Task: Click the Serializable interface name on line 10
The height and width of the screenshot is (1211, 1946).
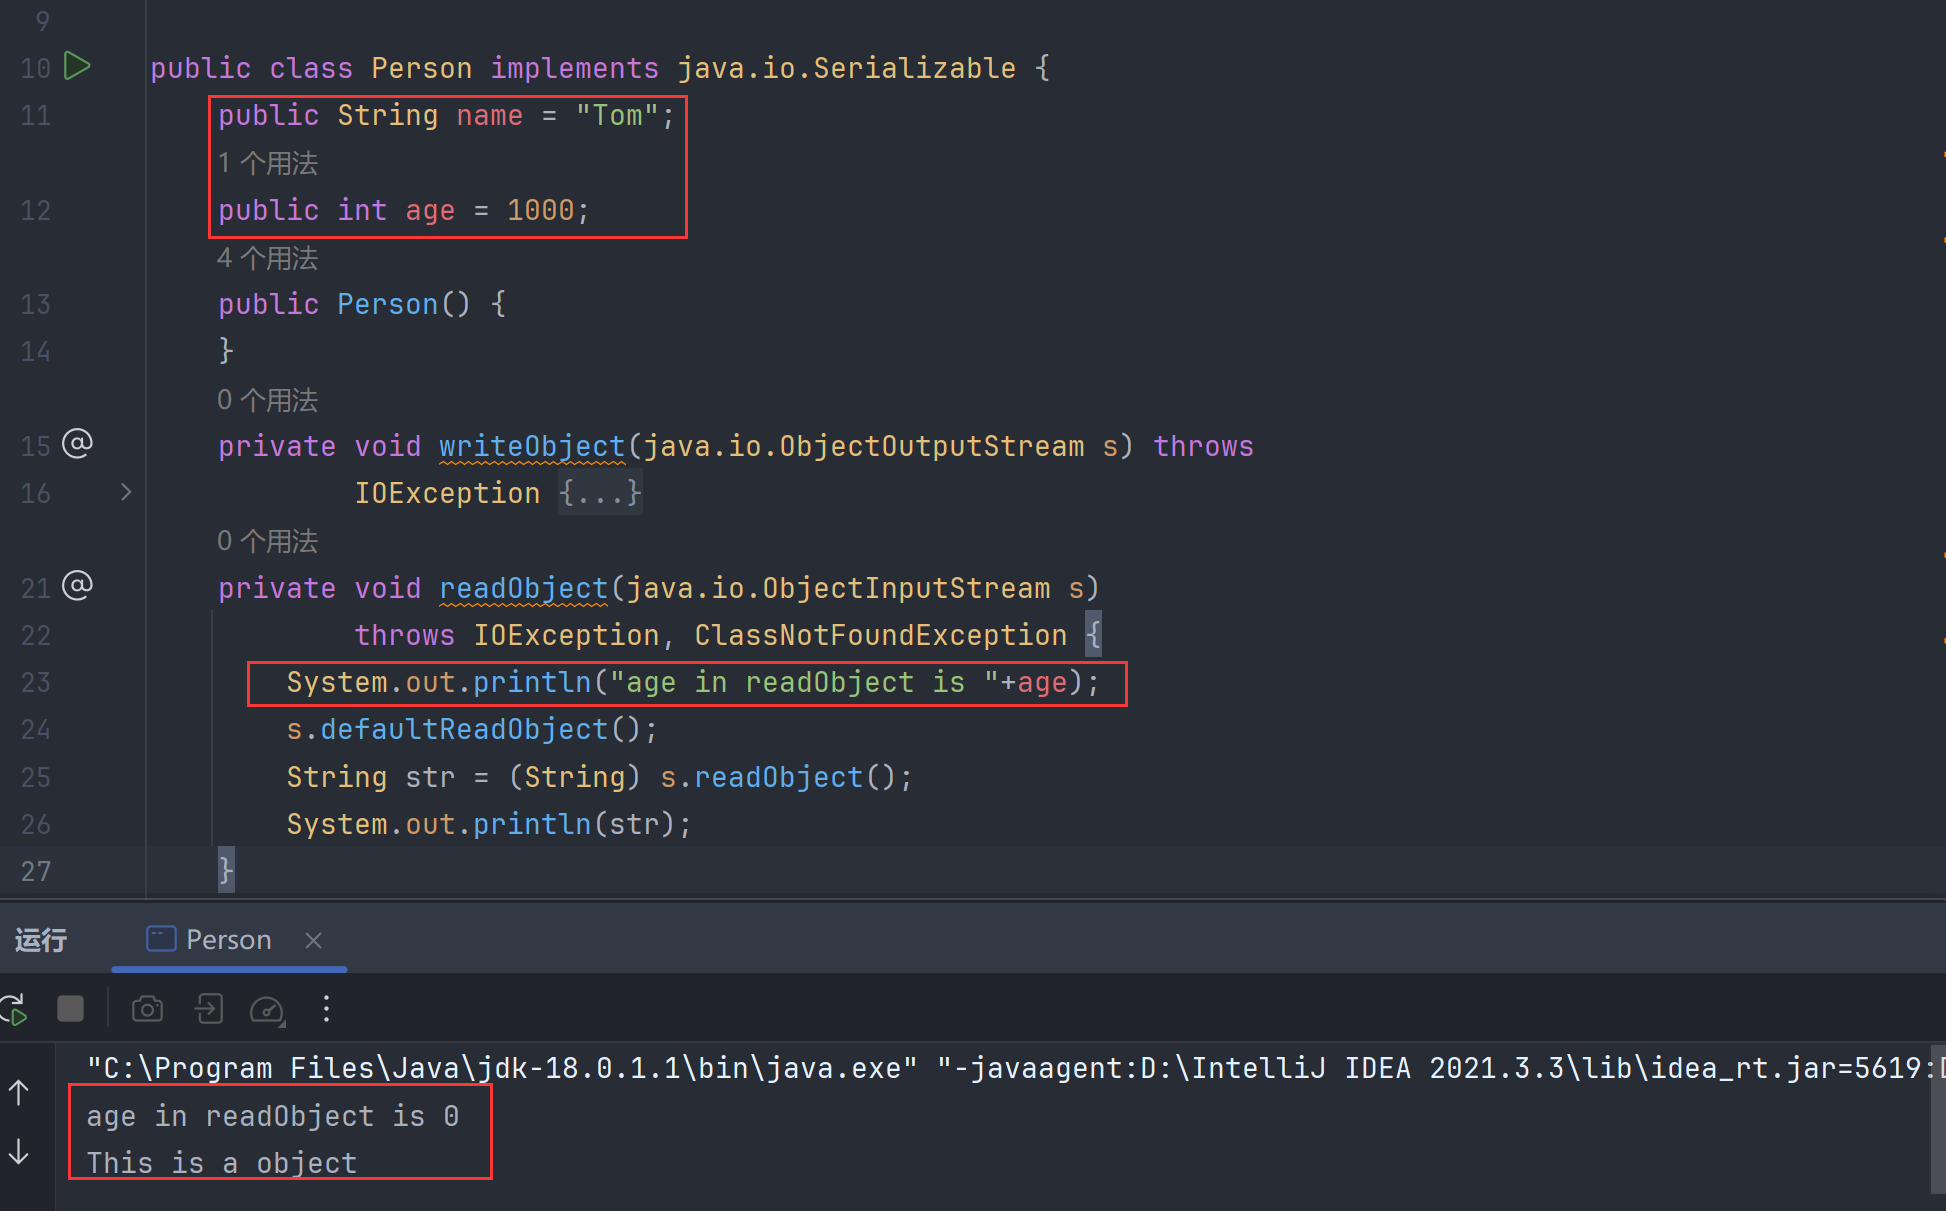Action: click(915, 68)
